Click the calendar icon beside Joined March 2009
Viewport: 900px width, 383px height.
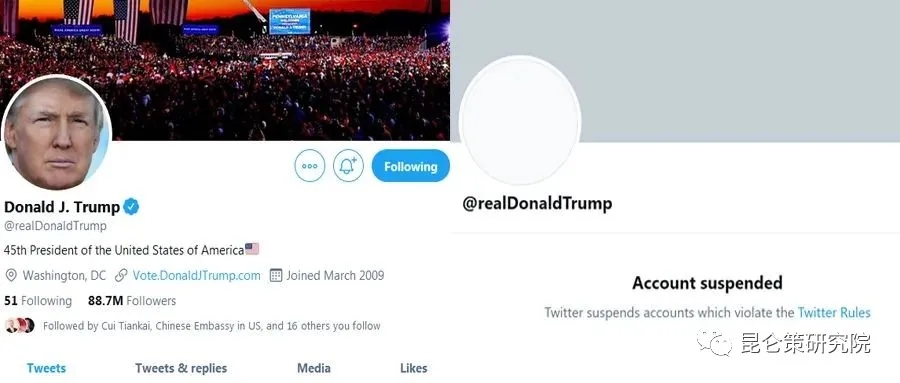[x=276, y=276]
